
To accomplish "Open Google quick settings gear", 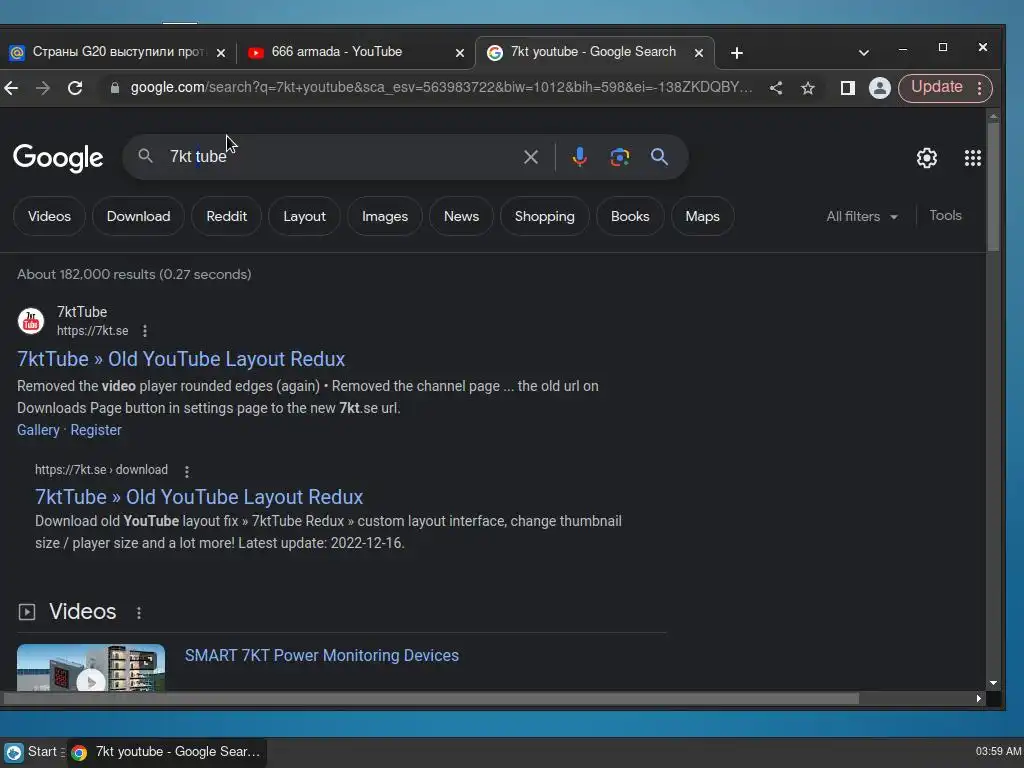I will tap(927, 157).
